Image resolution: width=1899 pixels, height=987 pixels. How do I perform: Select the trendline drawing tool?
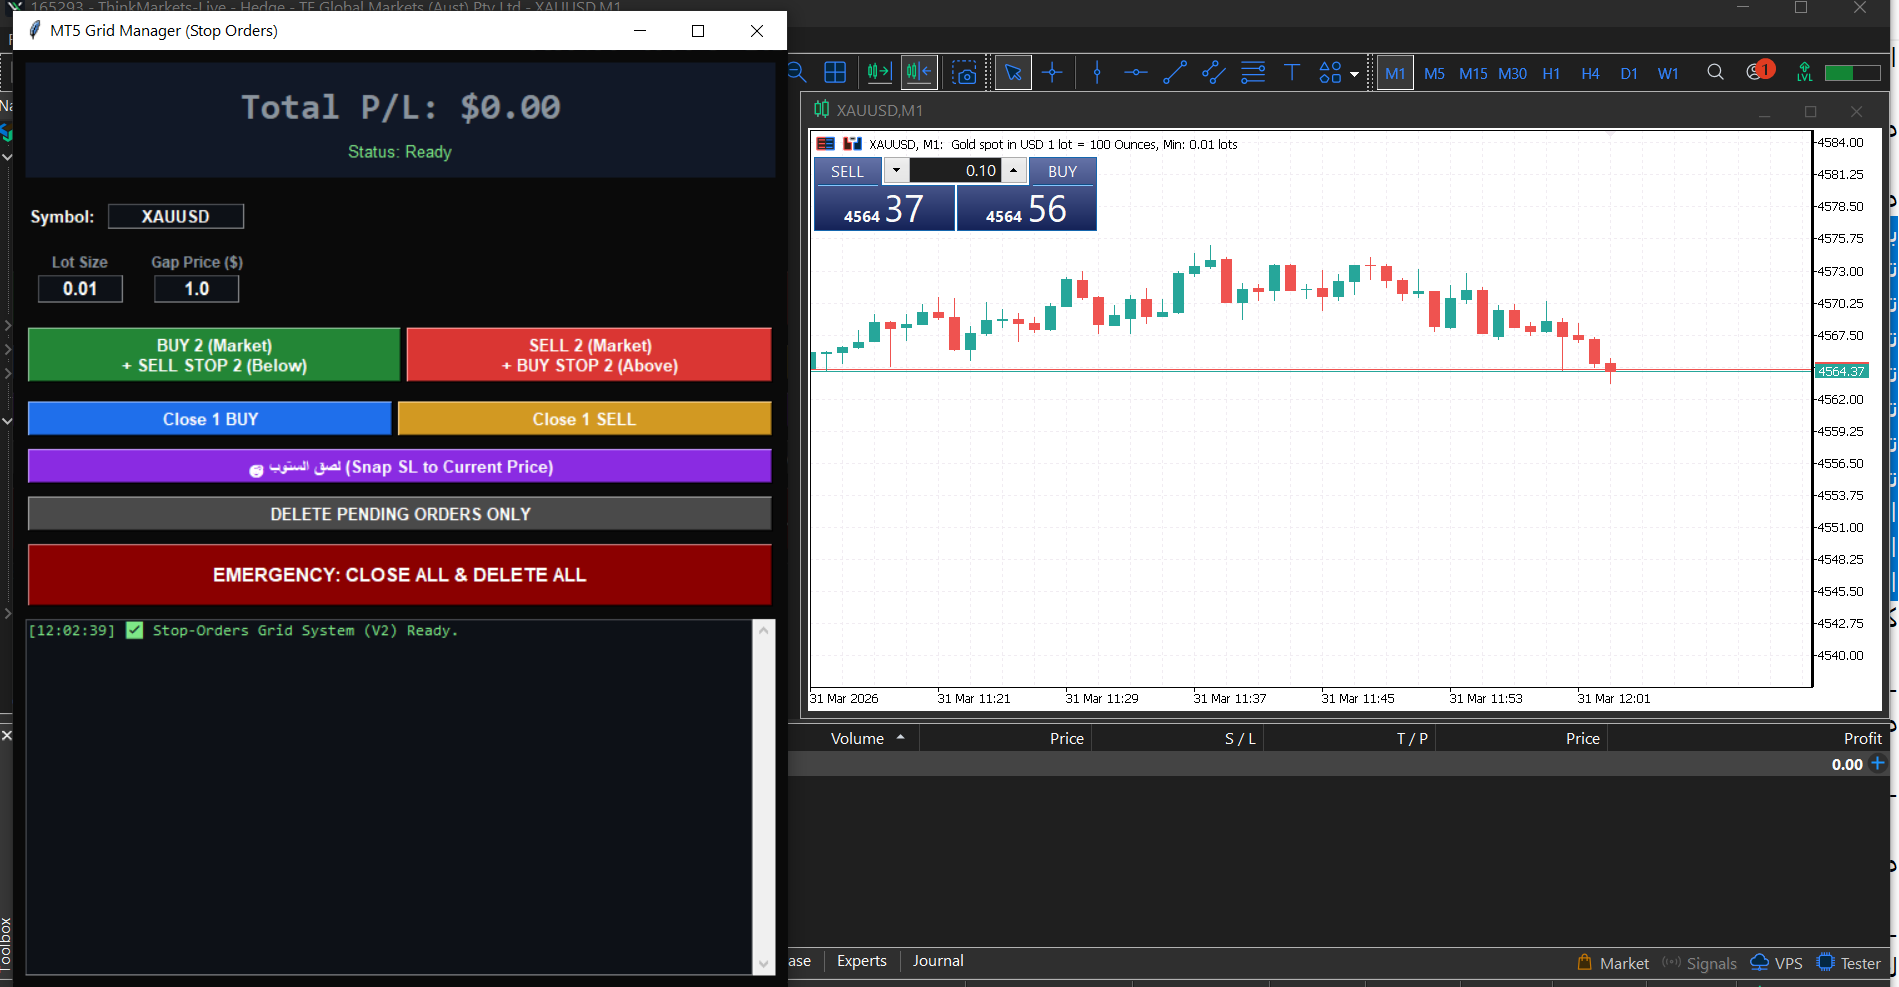coord(1175,72)
